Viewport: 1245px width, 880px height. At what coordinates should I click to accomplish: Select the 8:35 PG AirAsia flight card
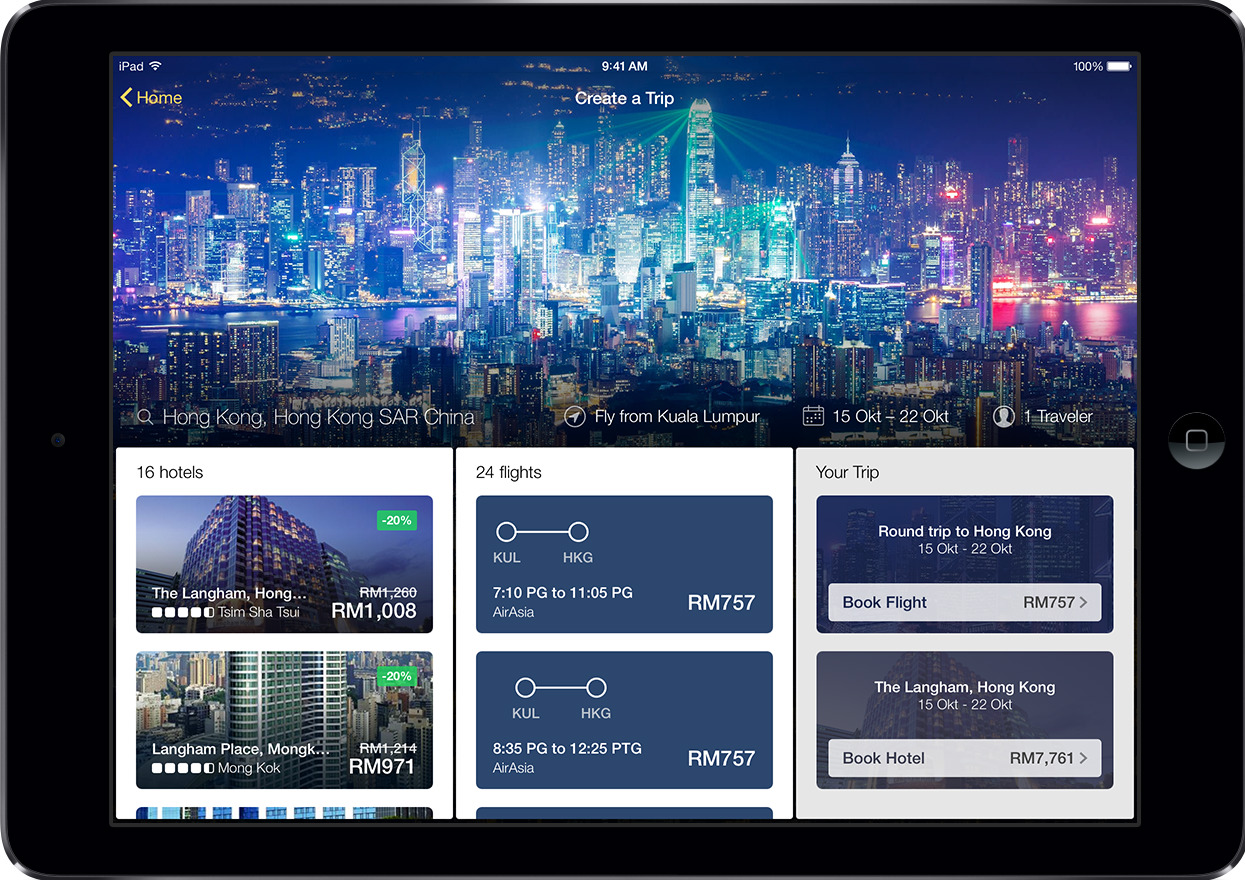tap(624, 720)
